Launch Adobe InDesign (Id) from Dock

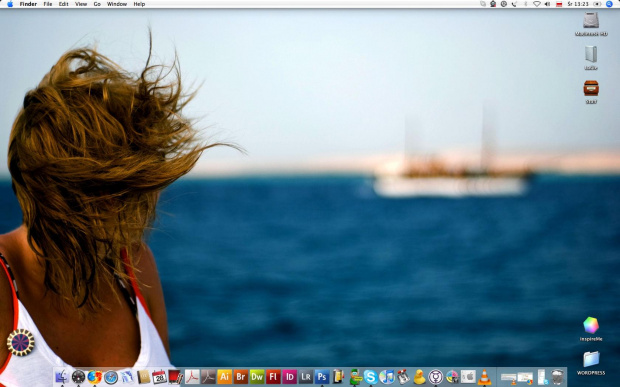tap(289, 377)
